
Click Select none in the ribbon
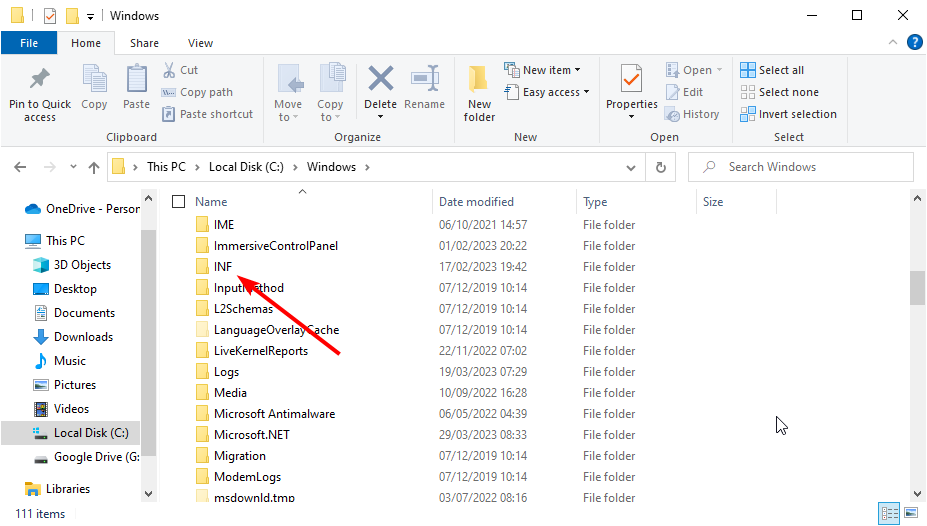pyautogui.click(x=780, y=92)
